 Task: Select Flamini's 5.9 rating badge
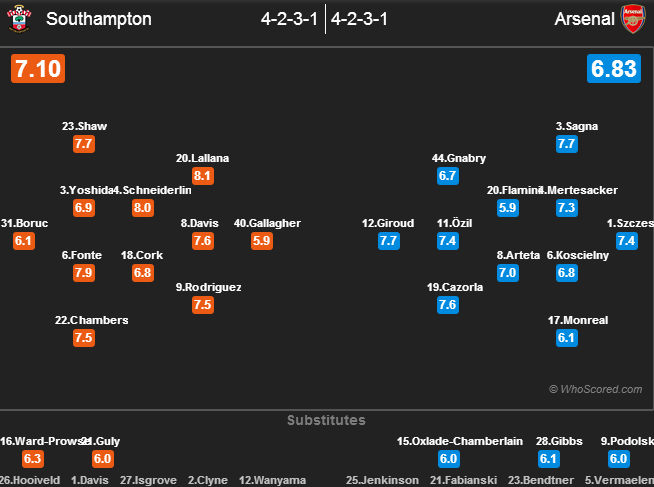click(508, 208)
